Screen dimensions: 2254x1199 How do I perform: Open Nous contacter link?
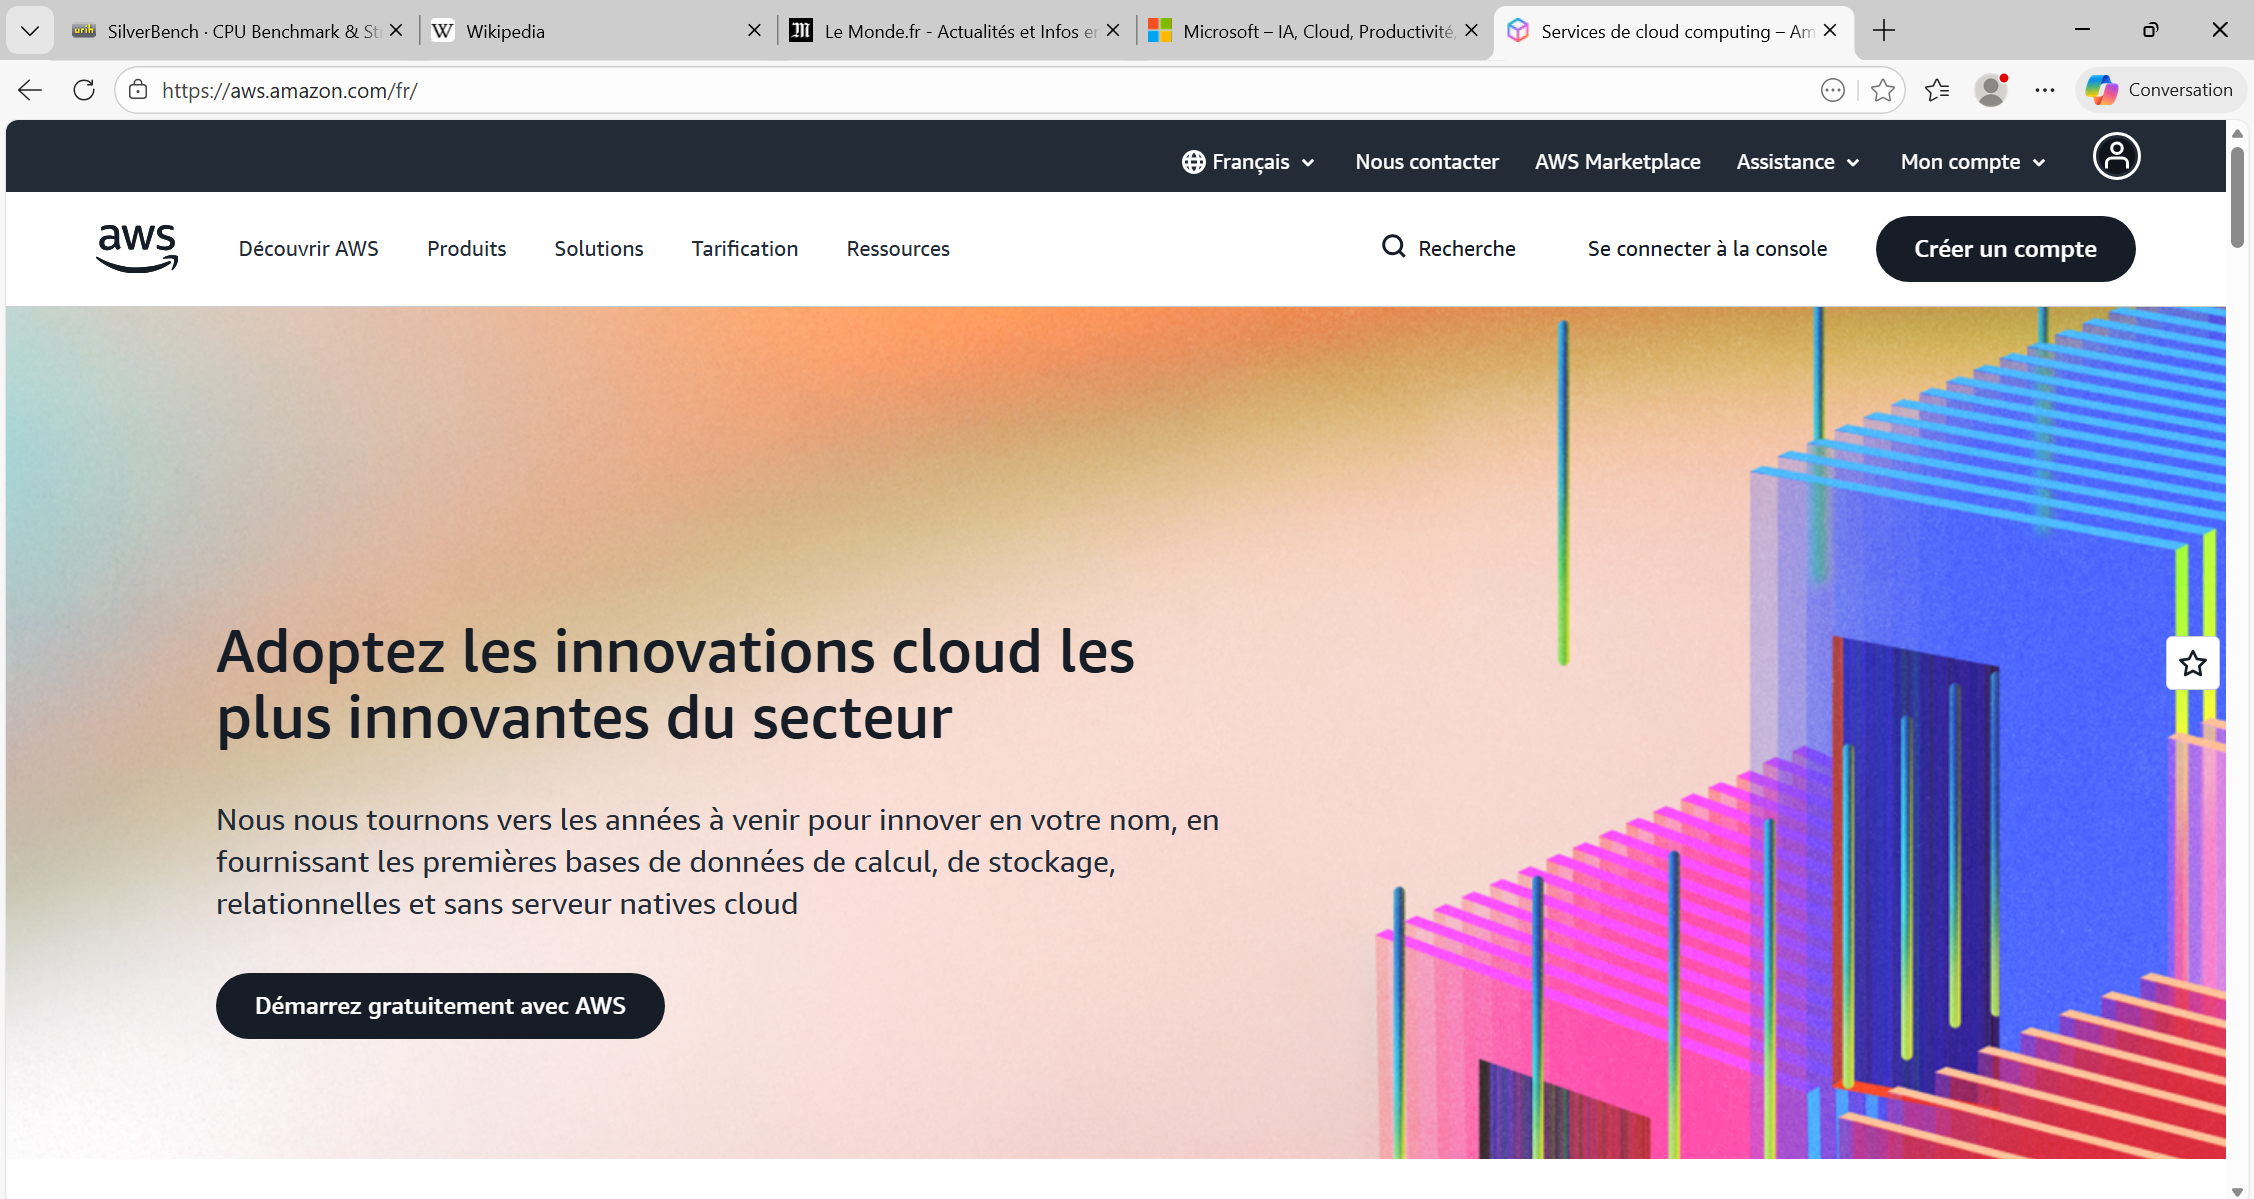[x=1427, y=162]
